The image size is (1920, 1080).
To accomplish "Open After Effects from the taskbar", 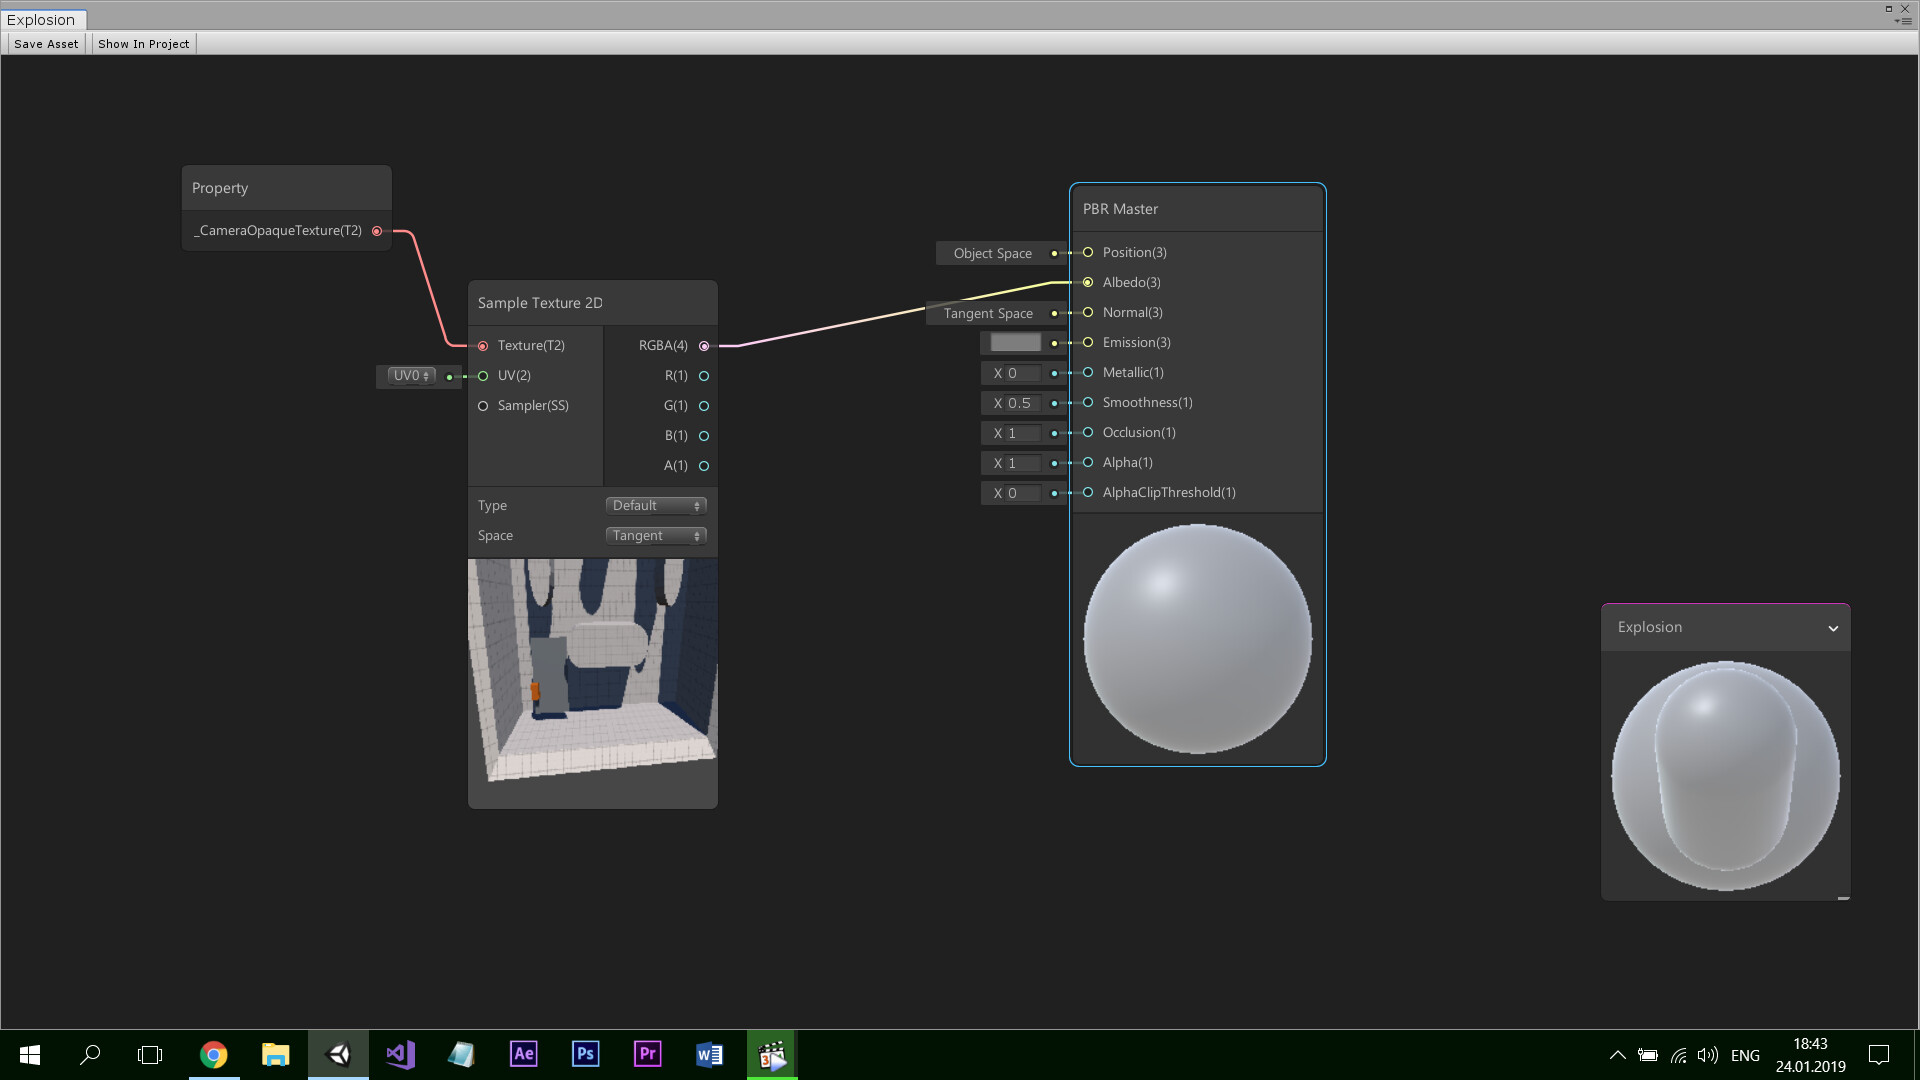I will [x=523, y=1054].
